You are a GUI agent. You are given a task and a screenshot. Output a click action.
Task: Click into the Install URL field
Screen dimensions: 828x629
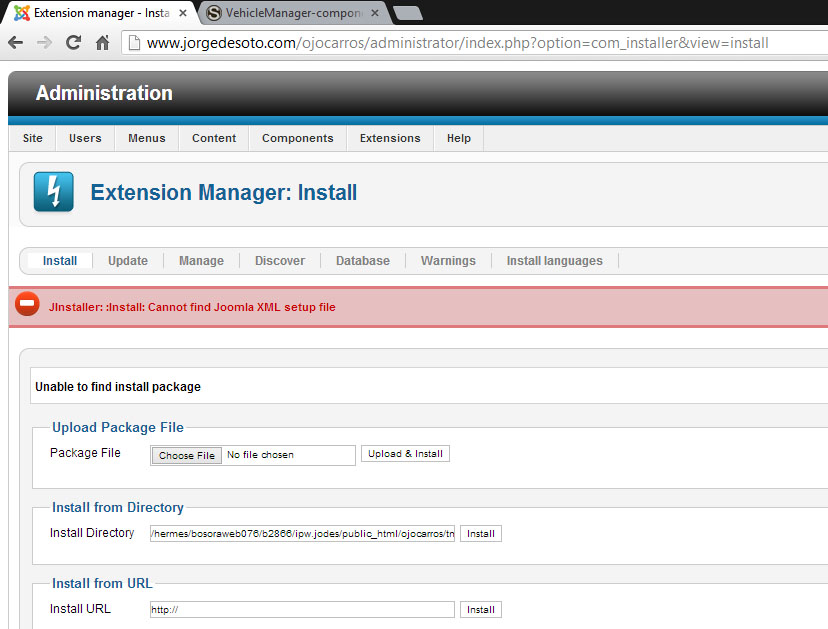tap(302, 610)
